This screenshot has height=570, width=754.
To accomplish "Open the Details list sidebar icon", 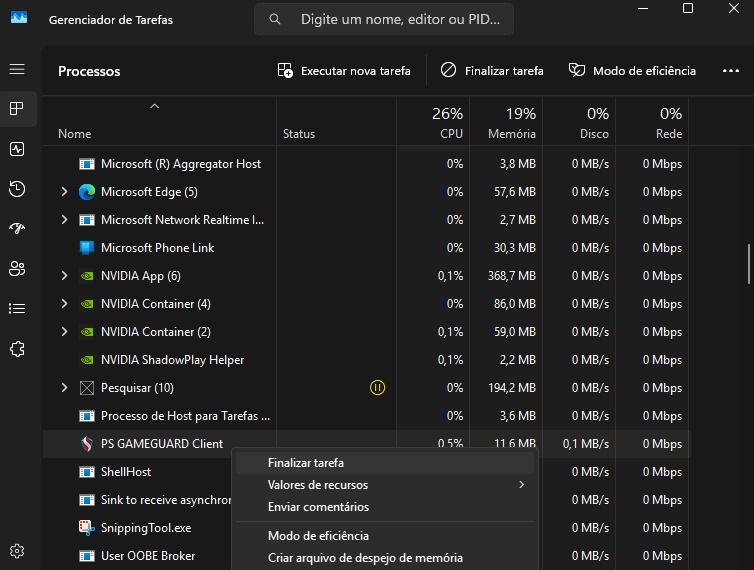I will point(17,308).
